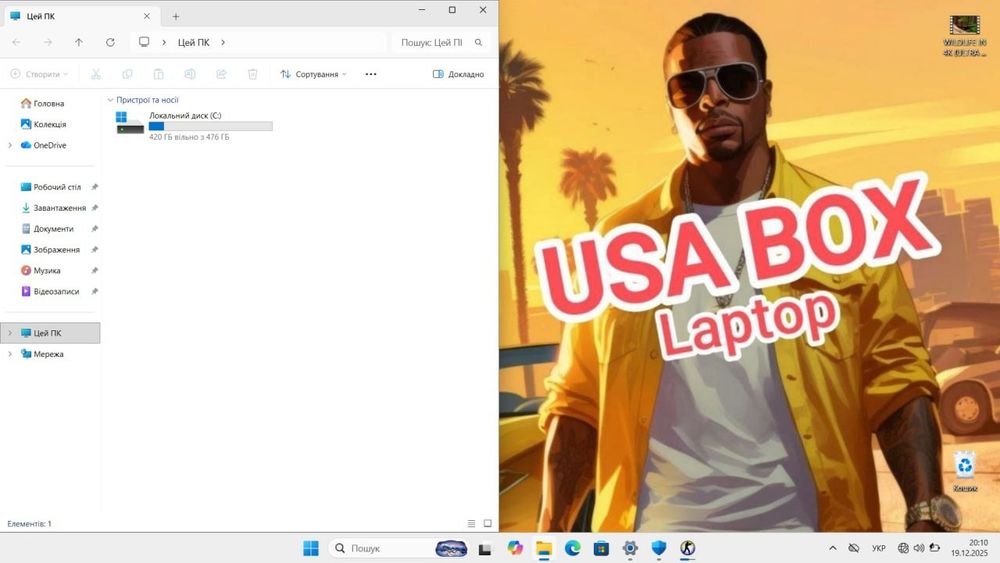Screen dimensions: 1000x563
Task: Open the Сортування (Sort) dropdown
Action: point(314,74)
